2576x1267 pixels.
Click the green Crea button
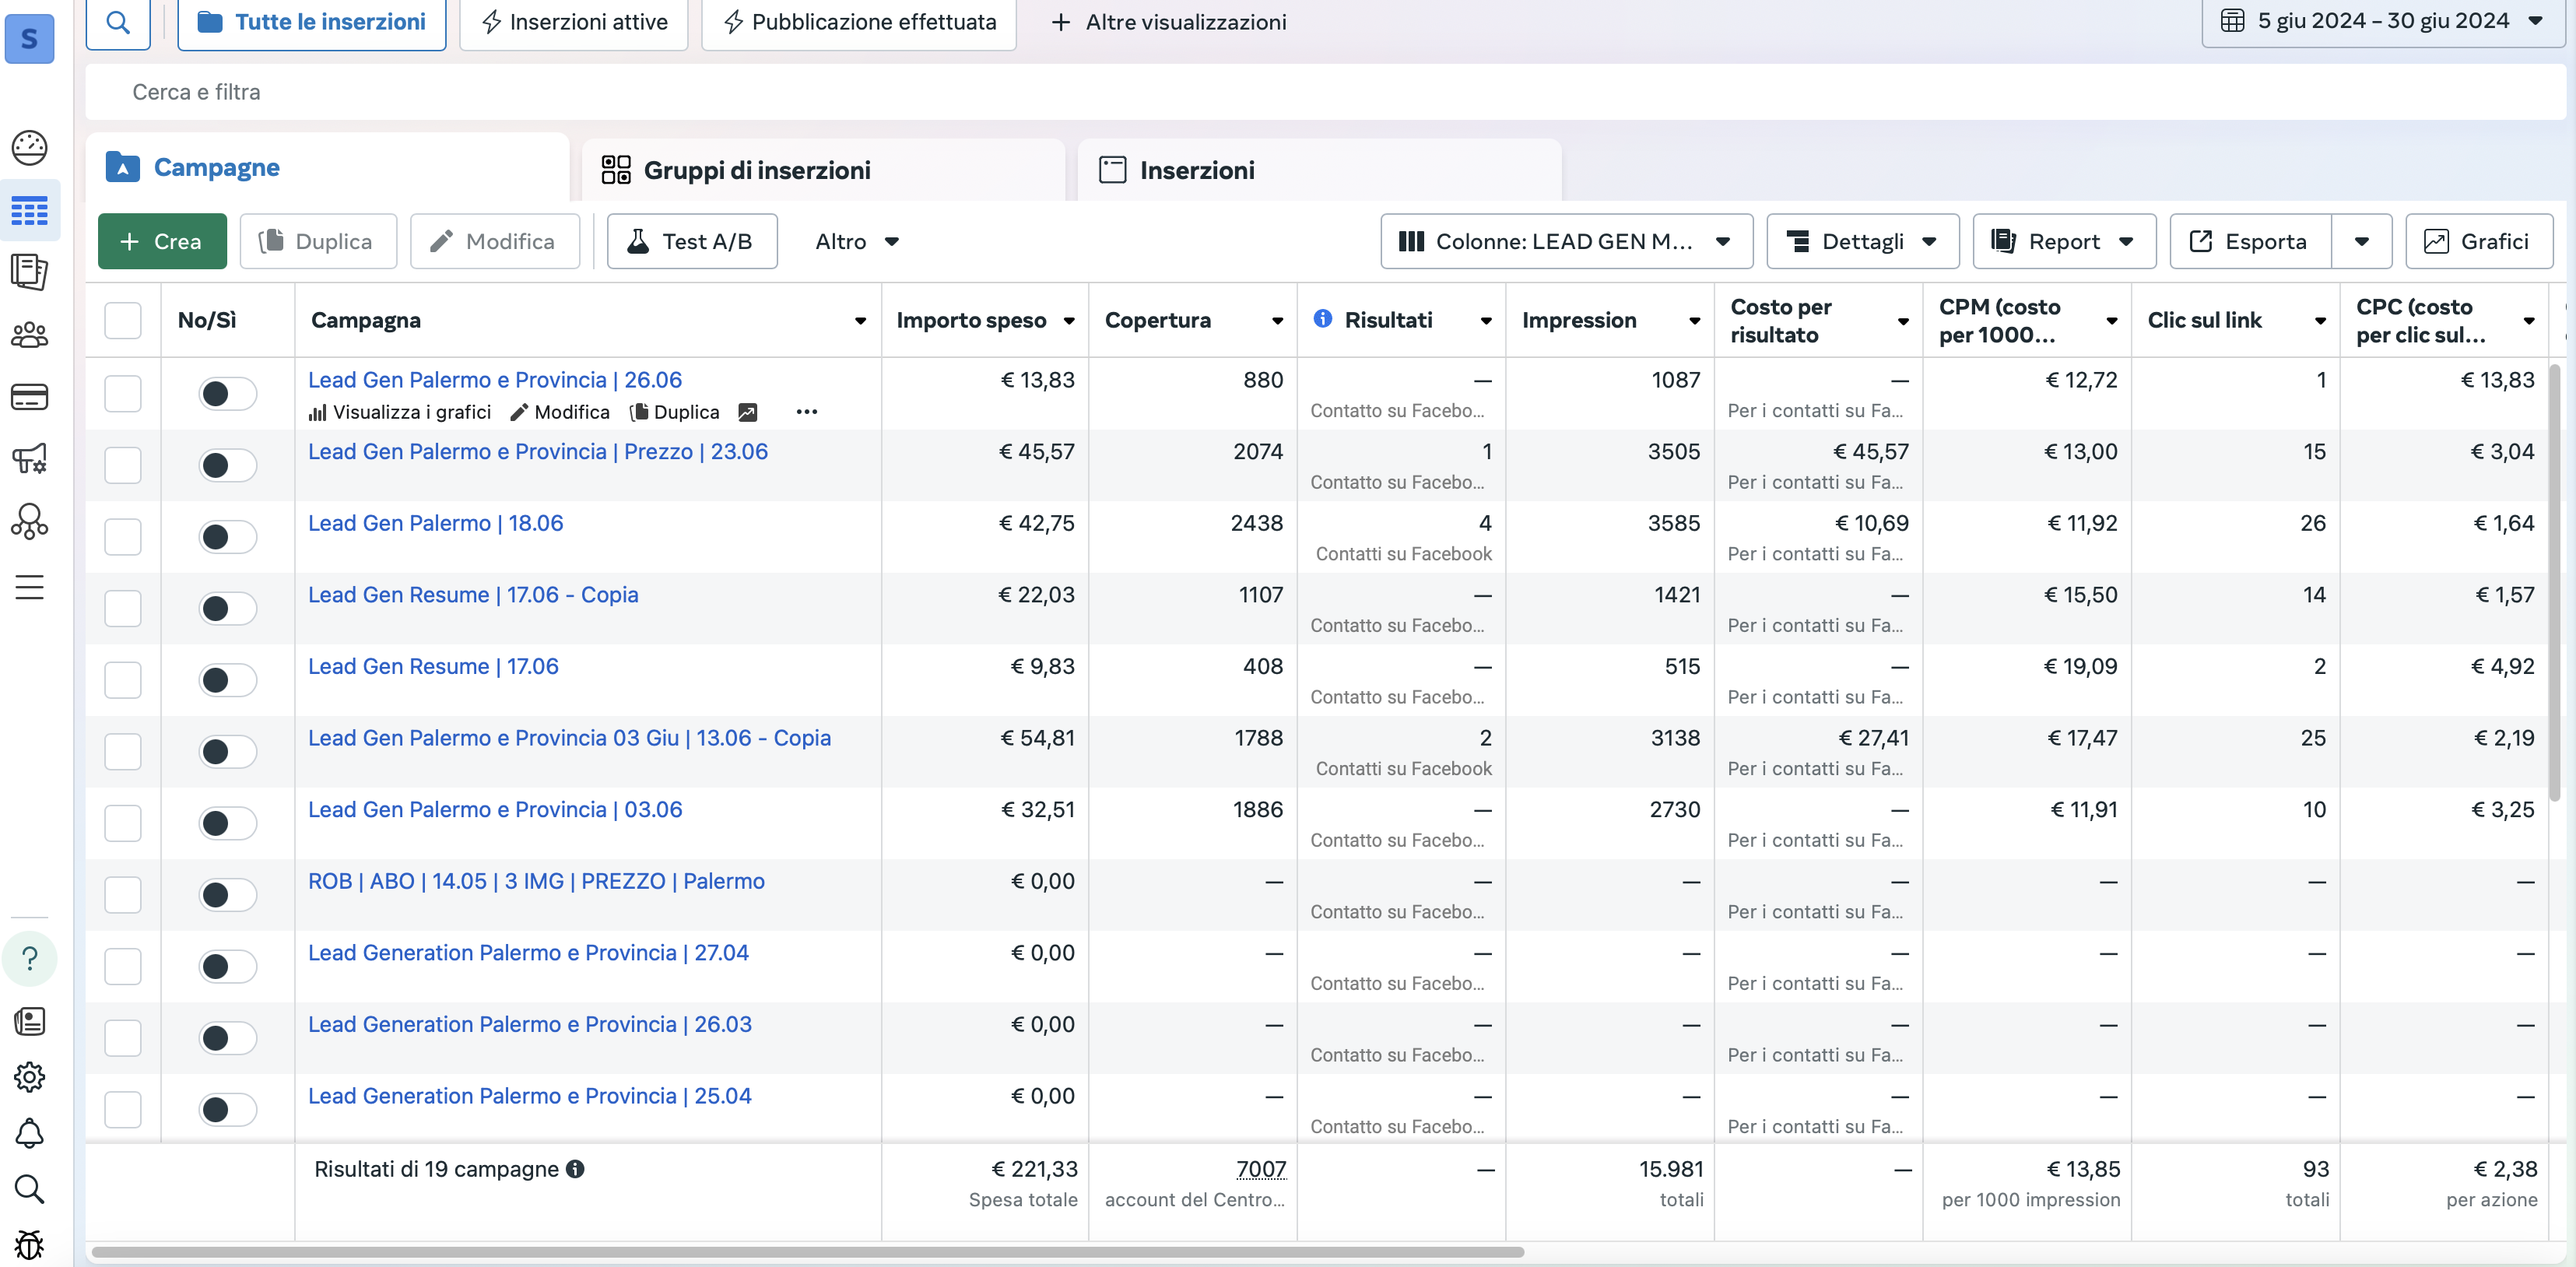162,241
